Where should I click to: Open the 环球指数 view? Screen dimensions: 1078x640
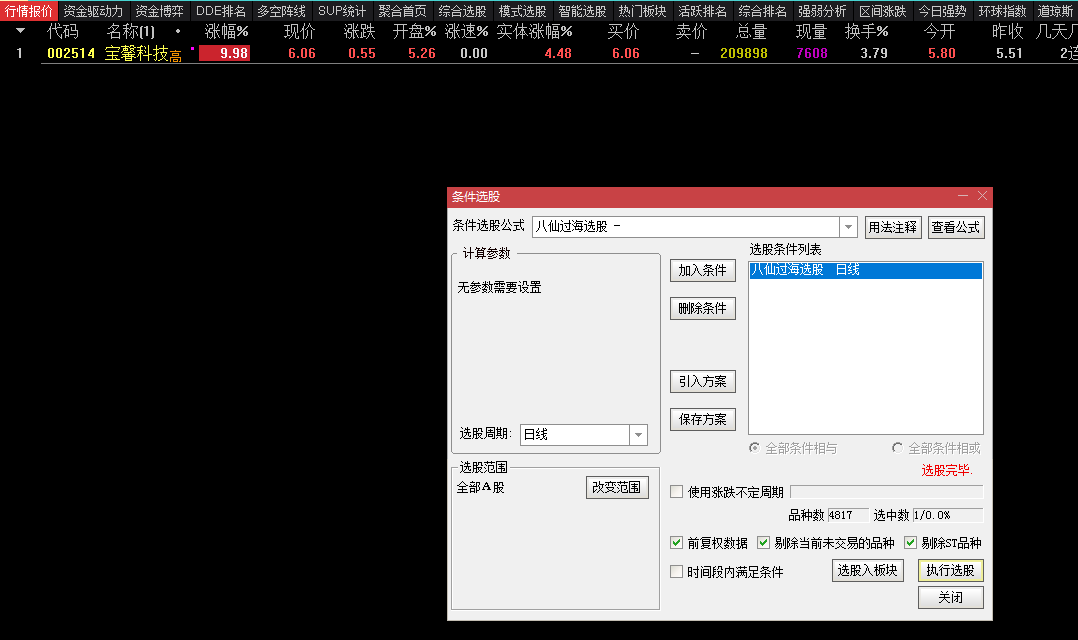click(x=1000, y=10)
